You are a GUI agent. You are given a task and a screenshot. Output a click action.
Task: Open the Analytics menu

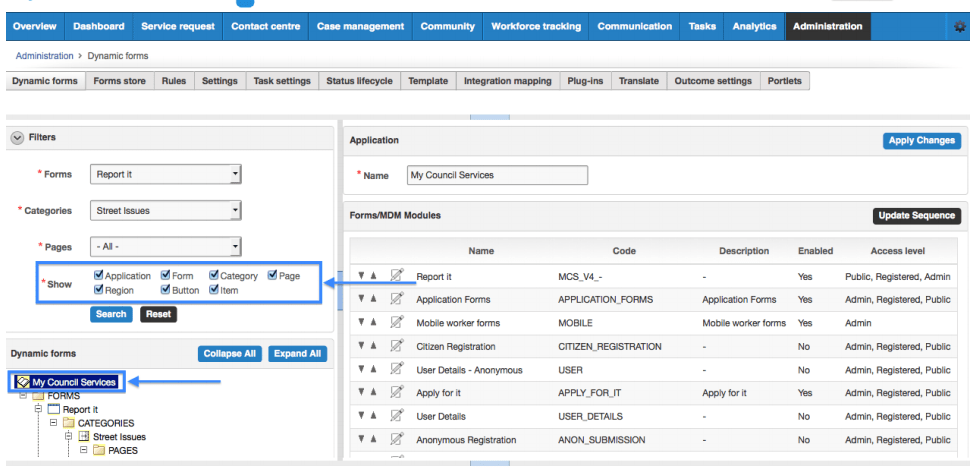(x=754, y=27)
